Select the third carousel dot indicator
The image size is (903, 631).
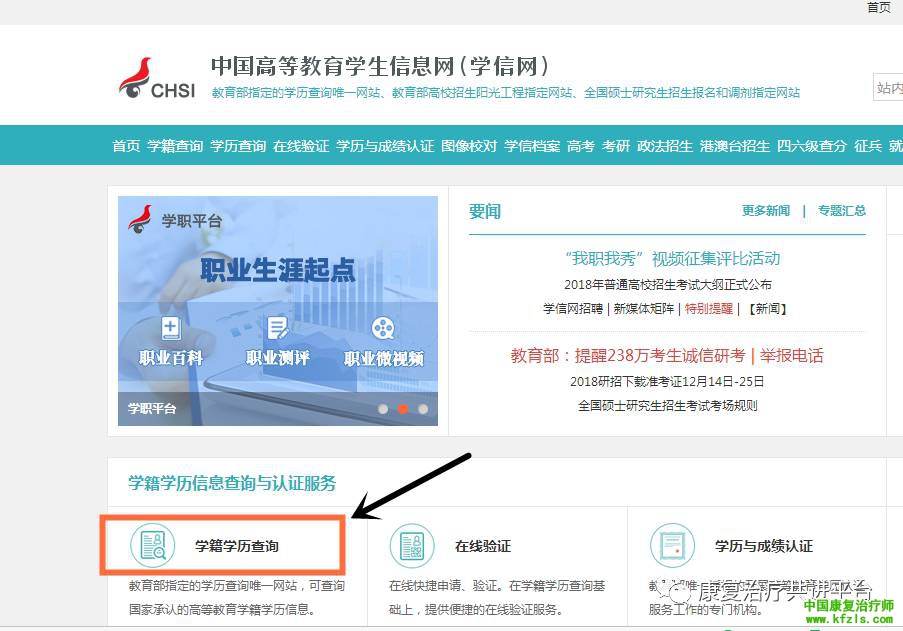tap(423, 409)
